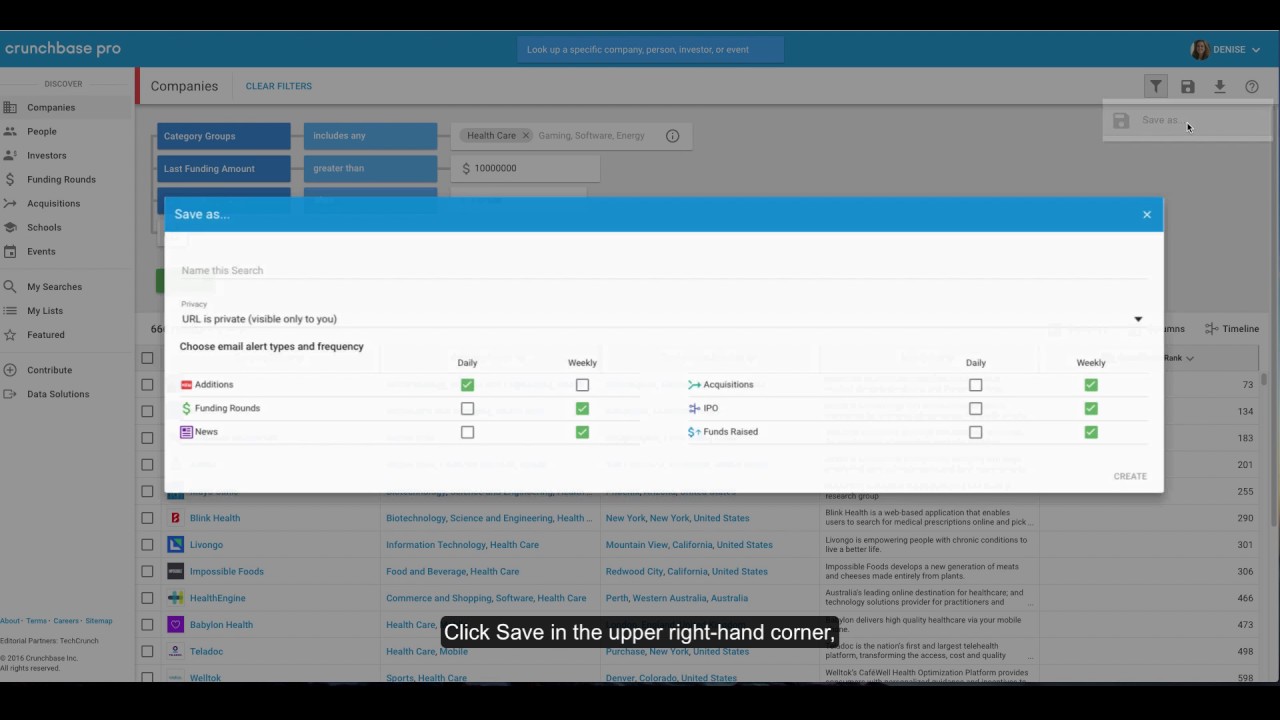Image resolution: width=1280 pixels, height=720 pixels.
Task: Click the info icon beside Health Care filter
Action: click(672, 136)
